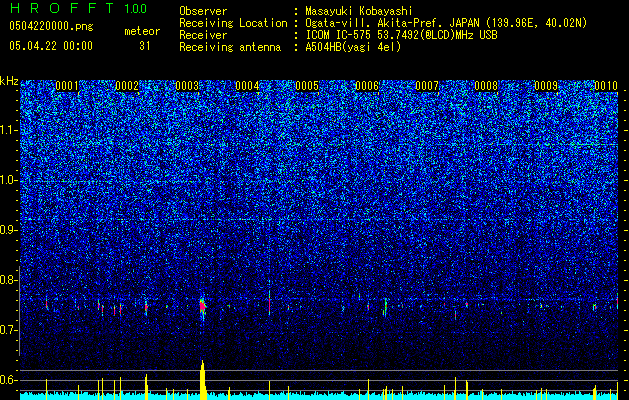Click the kHz axis unit label

point(9,81)
